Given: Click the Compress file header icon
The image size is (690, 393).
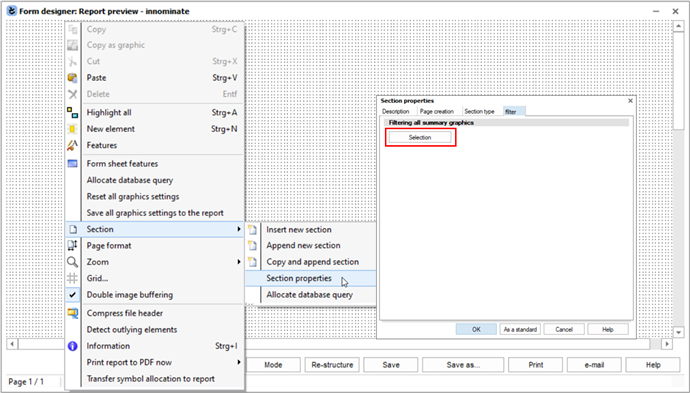Looking at the screenshot, I should pos(73,313).
